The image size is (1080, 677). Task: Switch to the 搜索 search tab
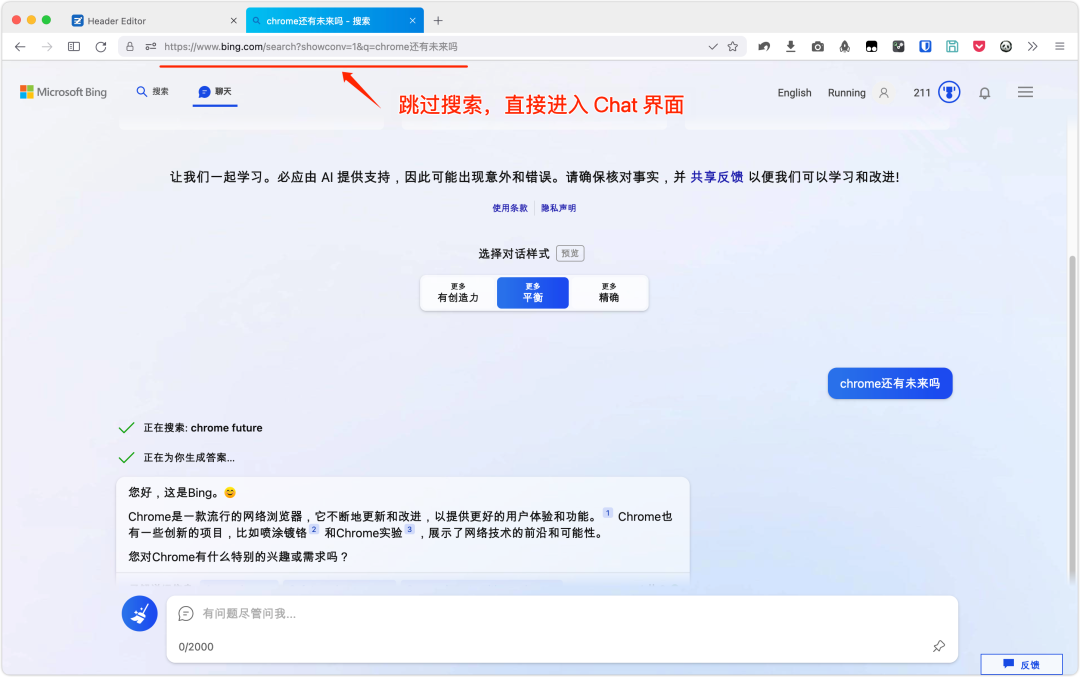click(152, 92)
